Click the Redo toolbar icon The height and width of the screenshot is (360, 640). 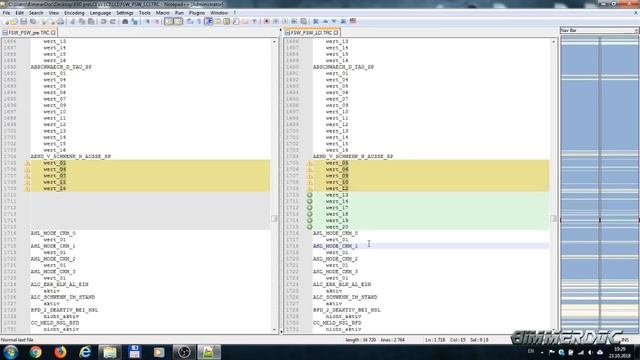(x=113, y=21)
